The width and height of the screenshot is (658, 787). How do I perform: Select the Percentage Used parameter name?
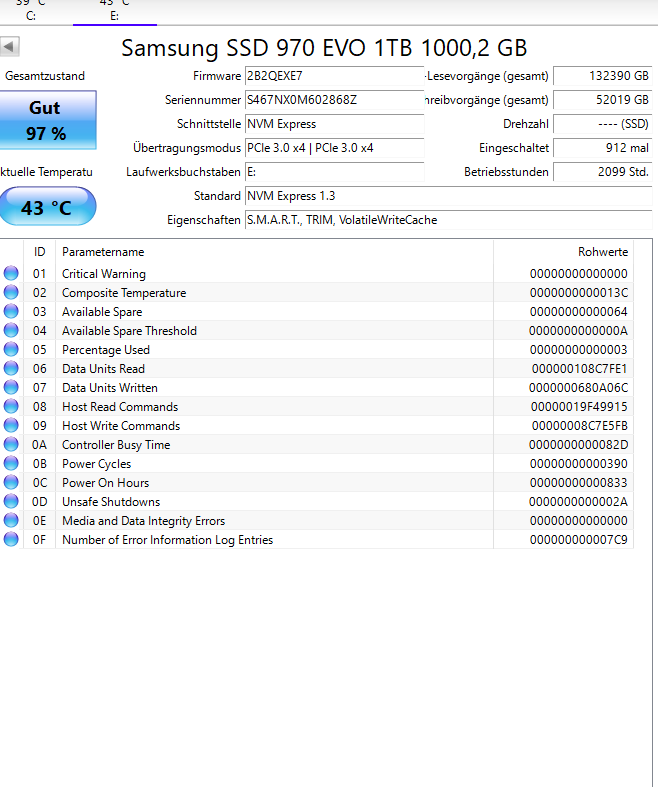(106, 350)
